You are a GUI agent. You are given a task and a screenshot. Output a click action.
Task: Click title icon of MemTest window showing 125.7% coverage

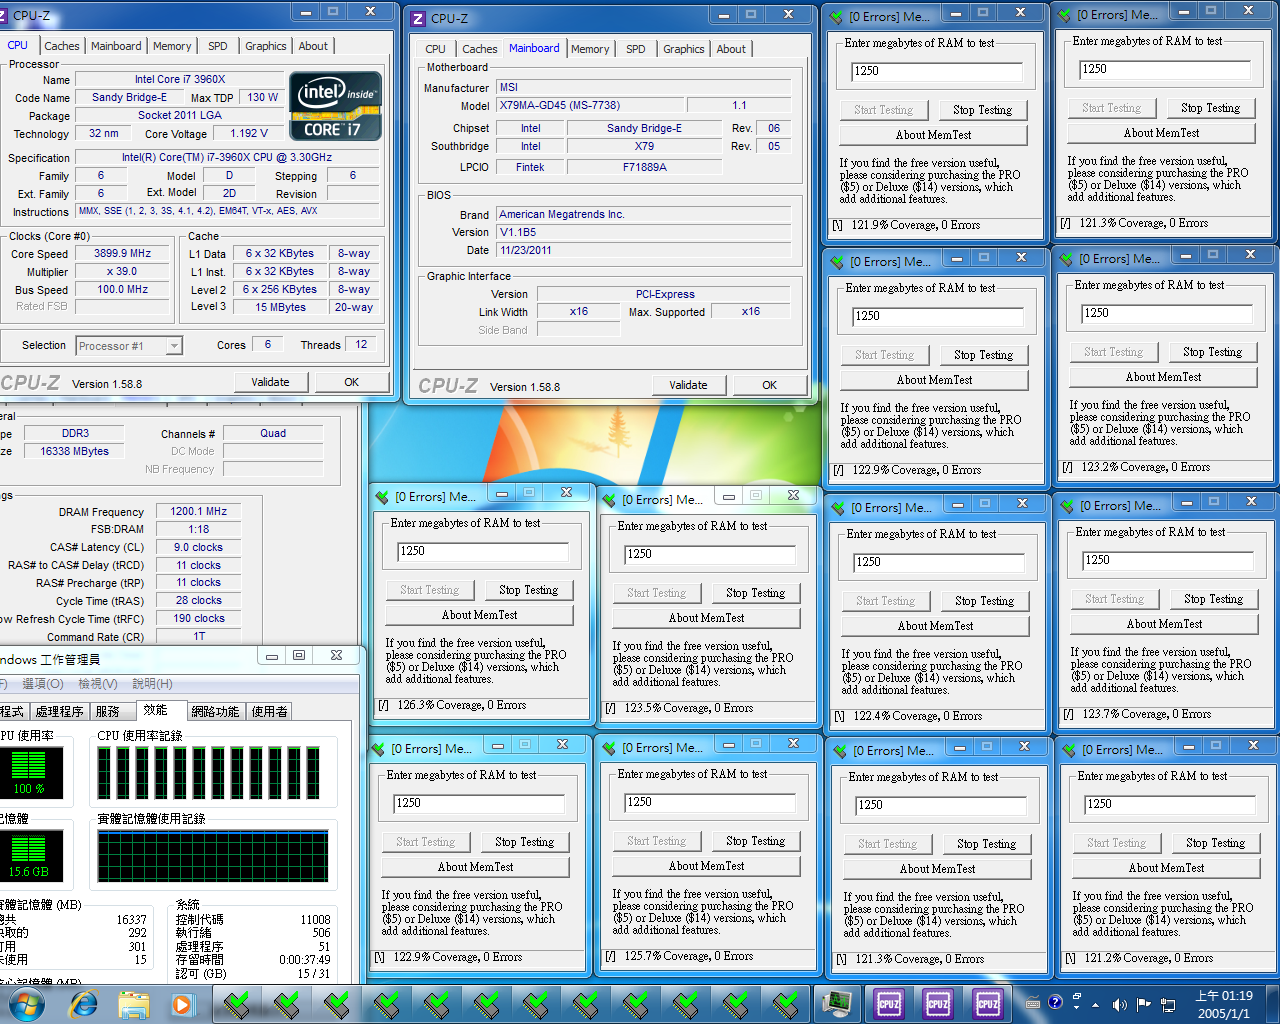tap(609, 747)
